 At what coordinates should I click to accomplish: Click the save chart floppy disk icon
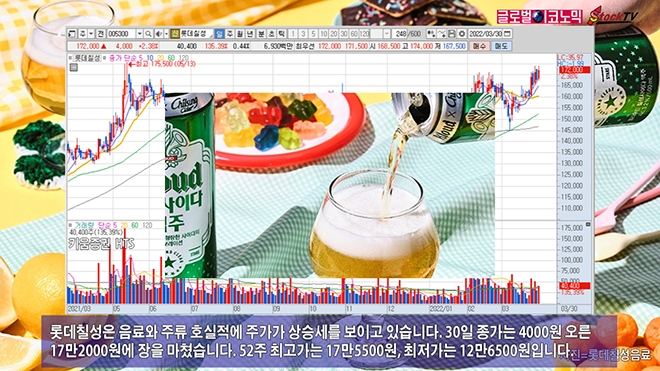pos(452,34)
